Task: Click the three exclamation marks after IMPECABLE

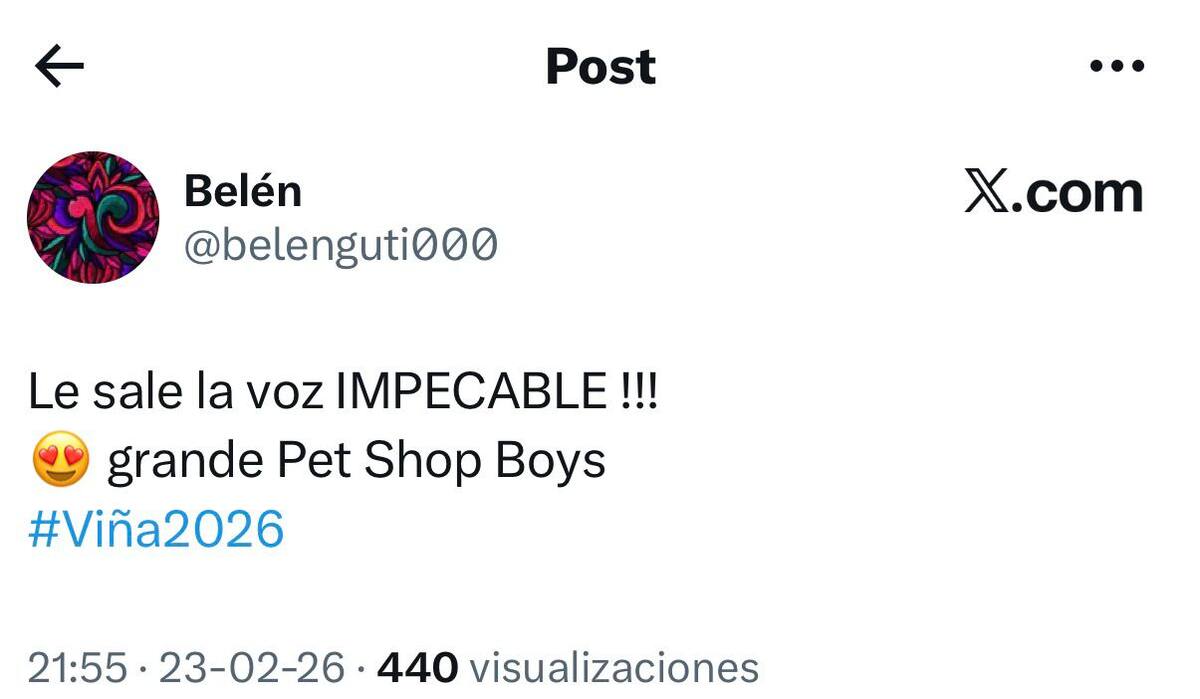Action: [x=638, y=393]
